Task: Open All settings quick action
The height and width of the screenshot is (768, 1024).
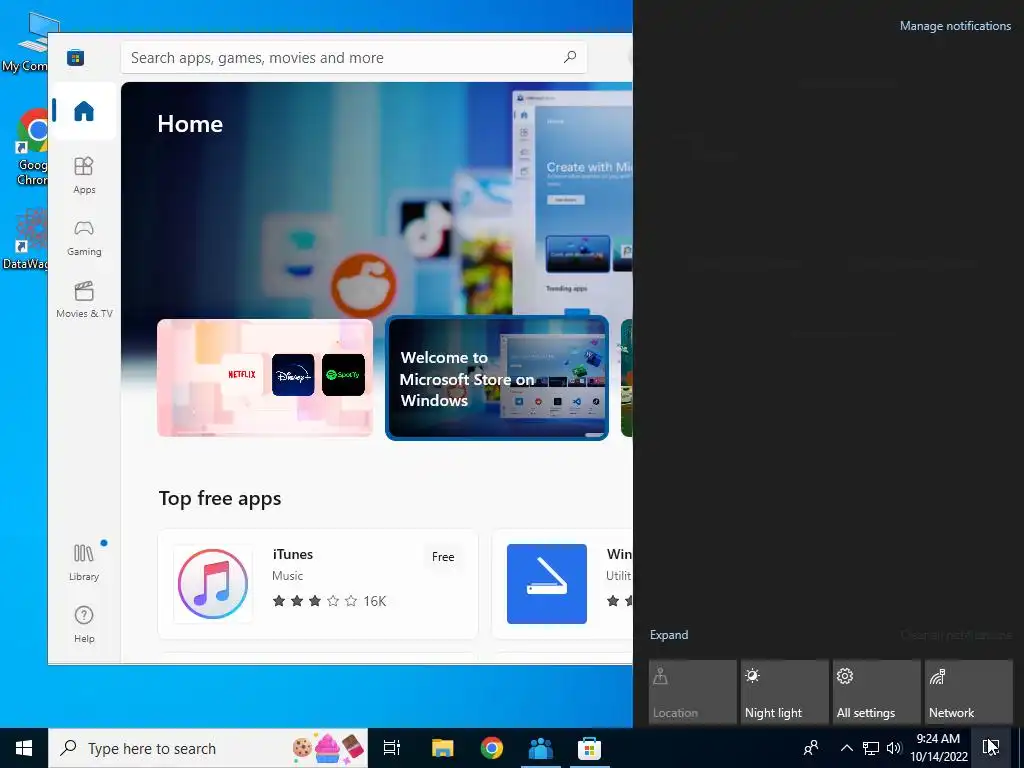Action: pos(876,692)
